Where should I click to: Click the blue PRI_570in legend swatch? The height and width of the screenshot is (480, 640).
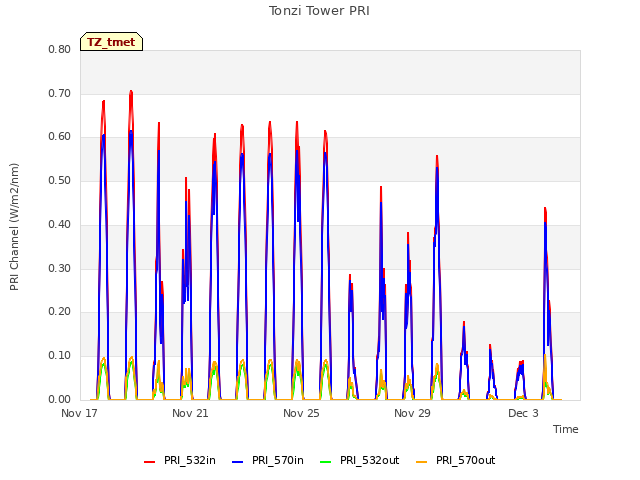pyautogui.click(x=238, y=461)
